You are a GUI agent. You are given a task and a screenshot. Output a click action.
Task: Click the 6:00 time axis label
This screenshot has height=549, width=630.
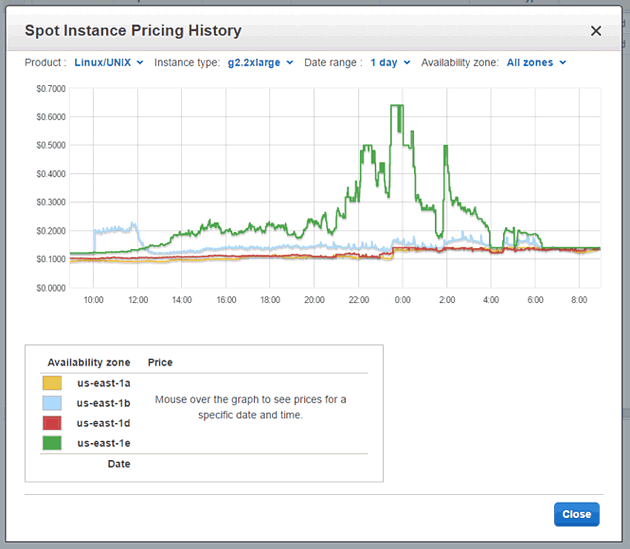tap(535, 300)
